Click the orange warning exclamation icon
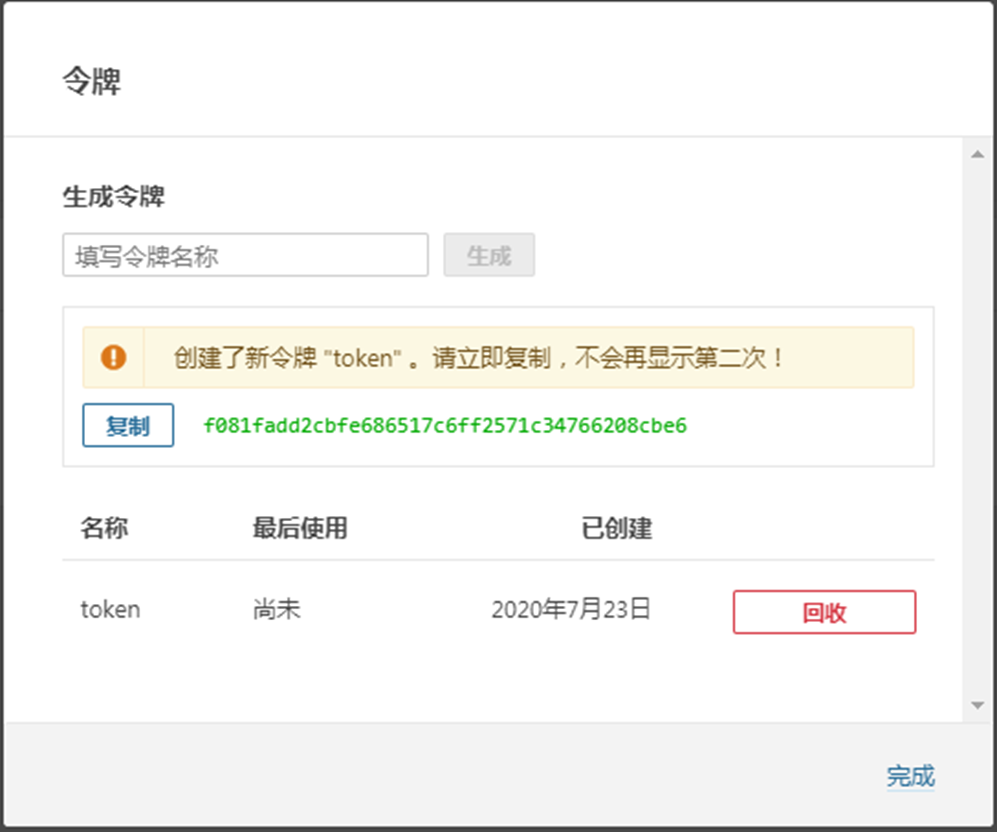Viewport: 997px width, 832px height. click(x=113, y=357)
